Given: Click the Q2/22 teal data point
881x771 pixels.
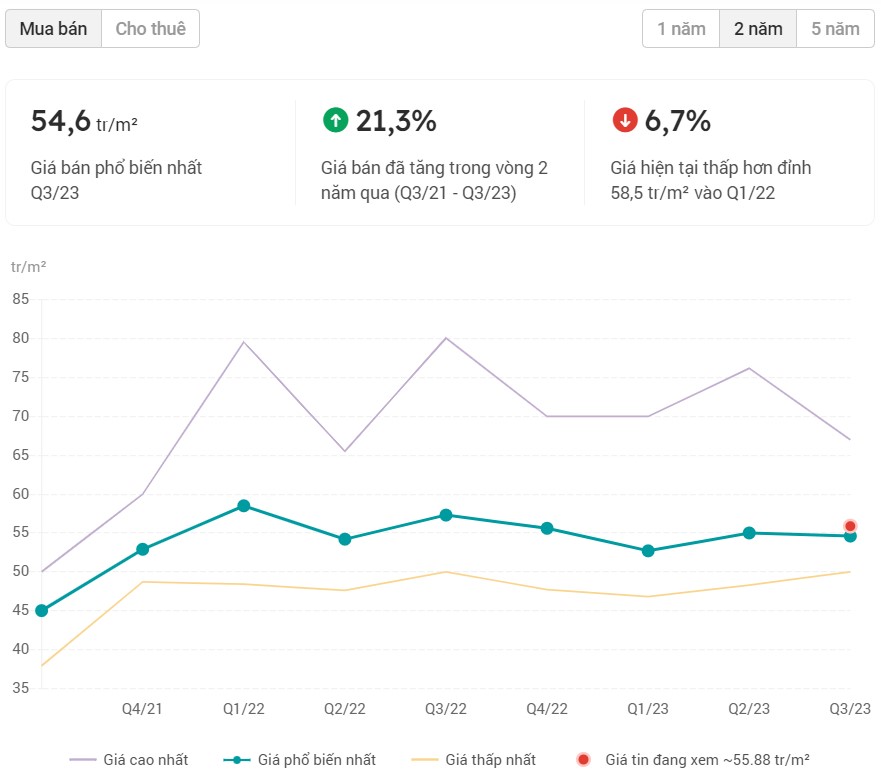Looking at the screenshot, I should click(344, 539).
